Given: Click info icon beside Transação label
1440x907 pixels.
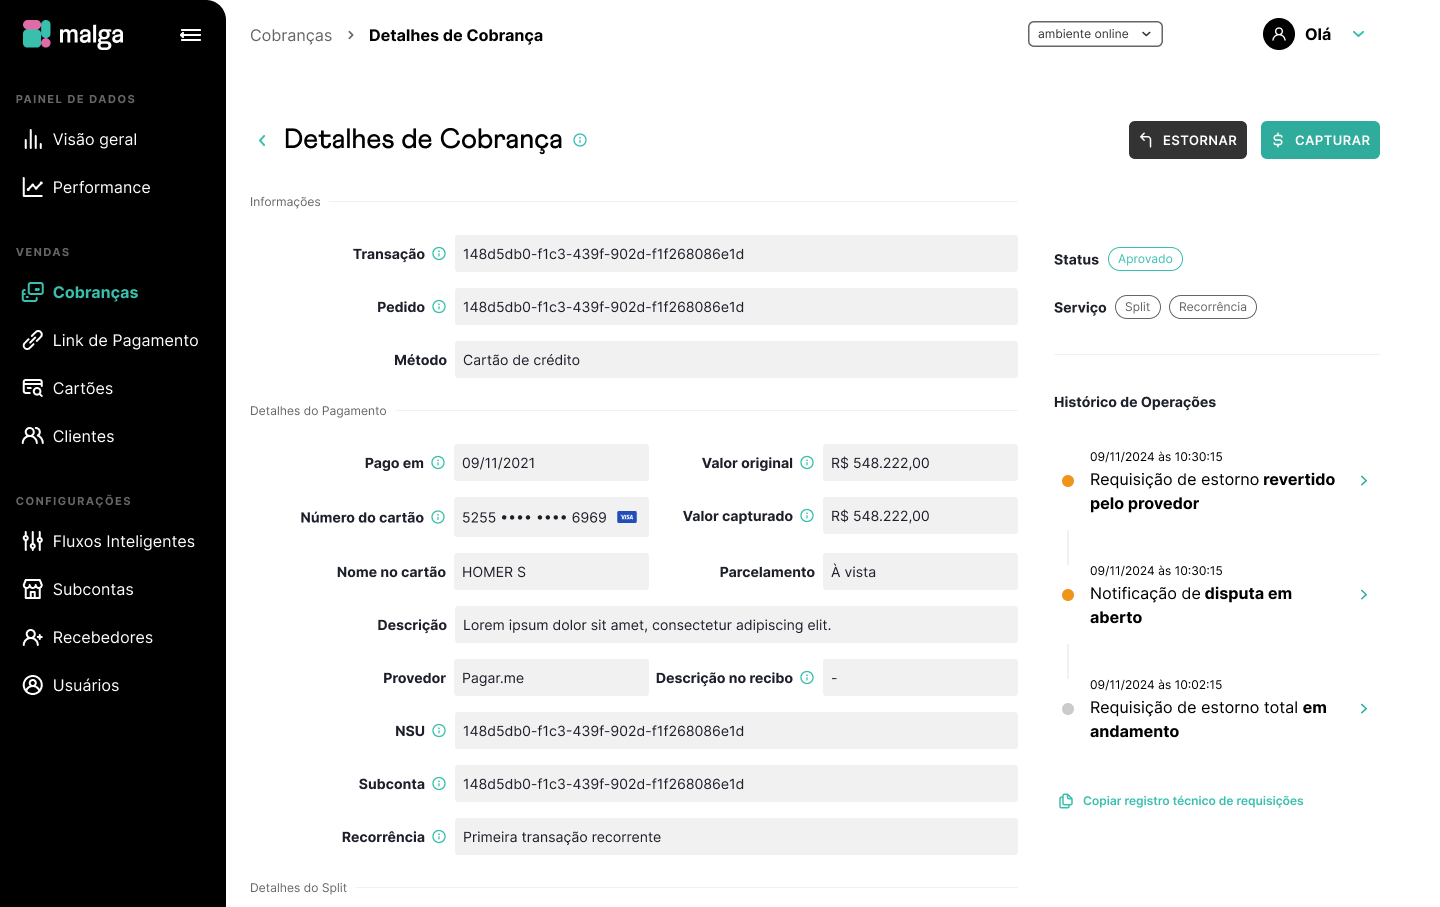Looking at the screenshot, I should [439, 254].
